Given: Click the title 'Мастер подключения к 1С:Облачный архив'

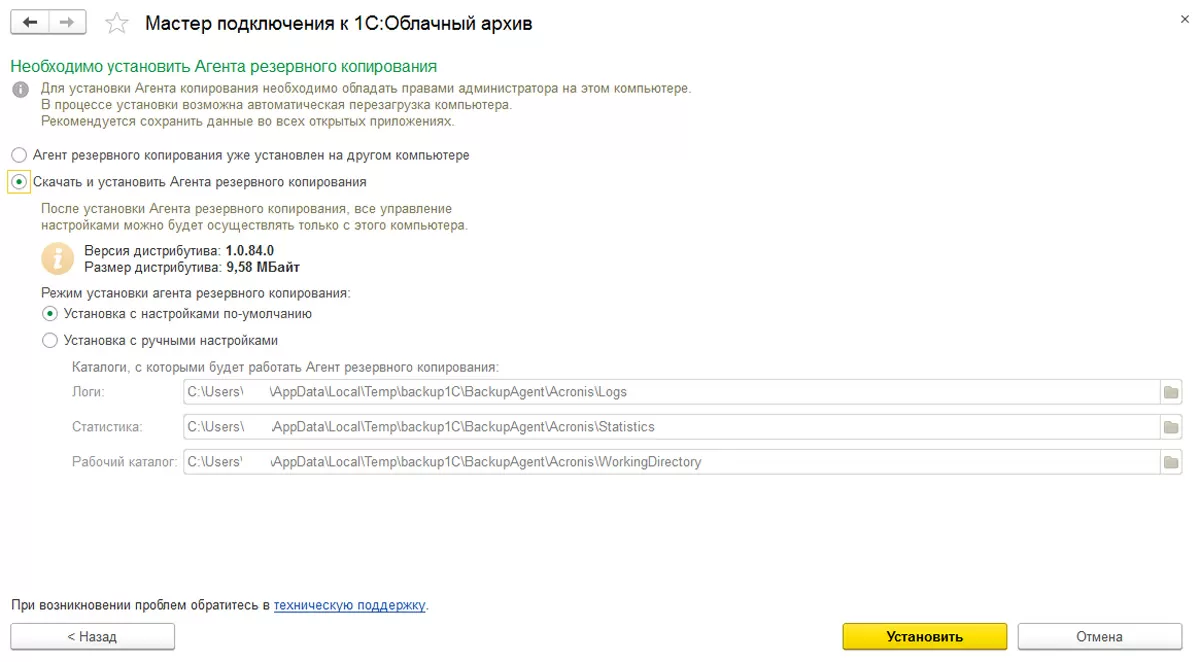Looking at the screenshot, I should coord(339,23).
